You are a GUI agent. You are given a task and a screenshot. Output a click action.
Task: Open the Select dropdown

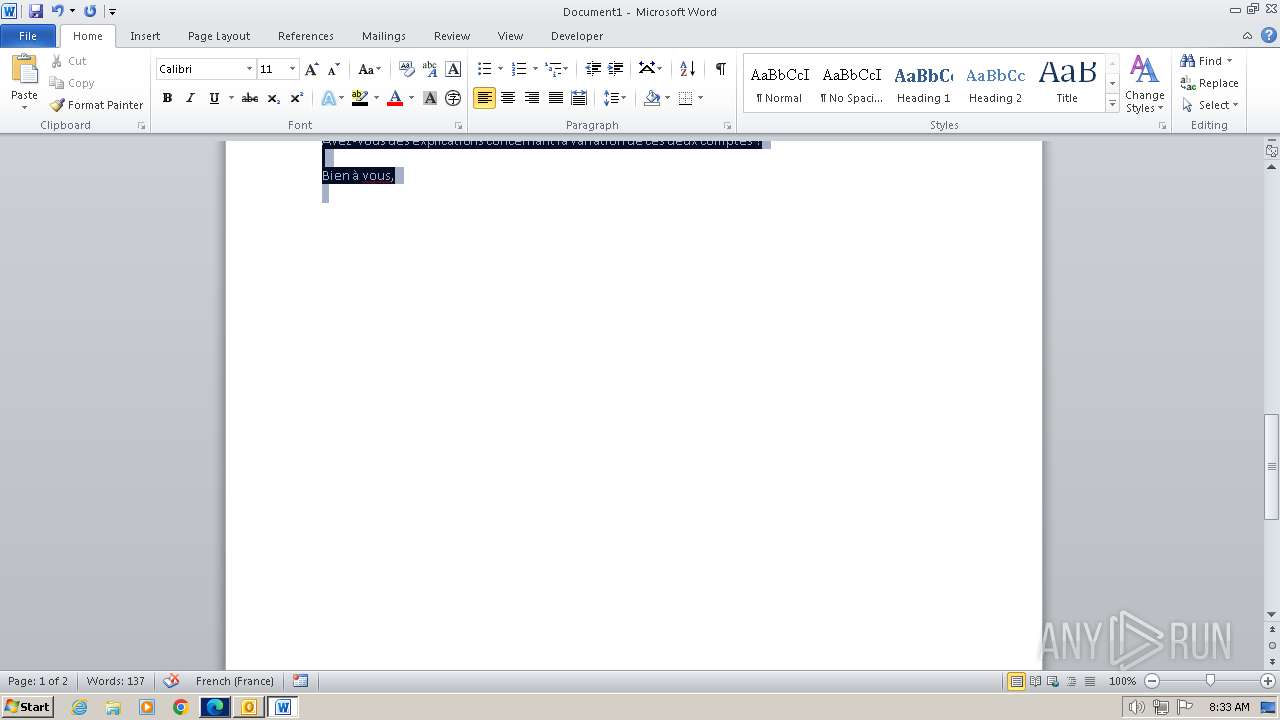coord(1210,105)
